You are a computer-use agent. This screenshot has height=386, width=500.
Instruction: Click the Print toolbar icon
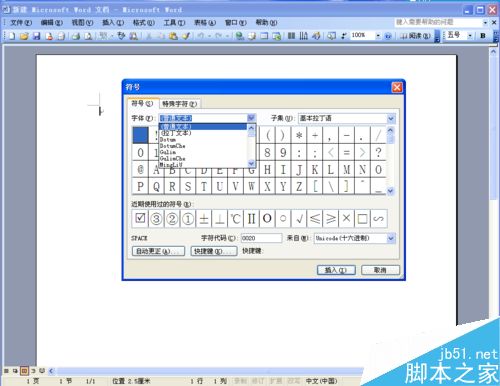(x=76, y=36)
